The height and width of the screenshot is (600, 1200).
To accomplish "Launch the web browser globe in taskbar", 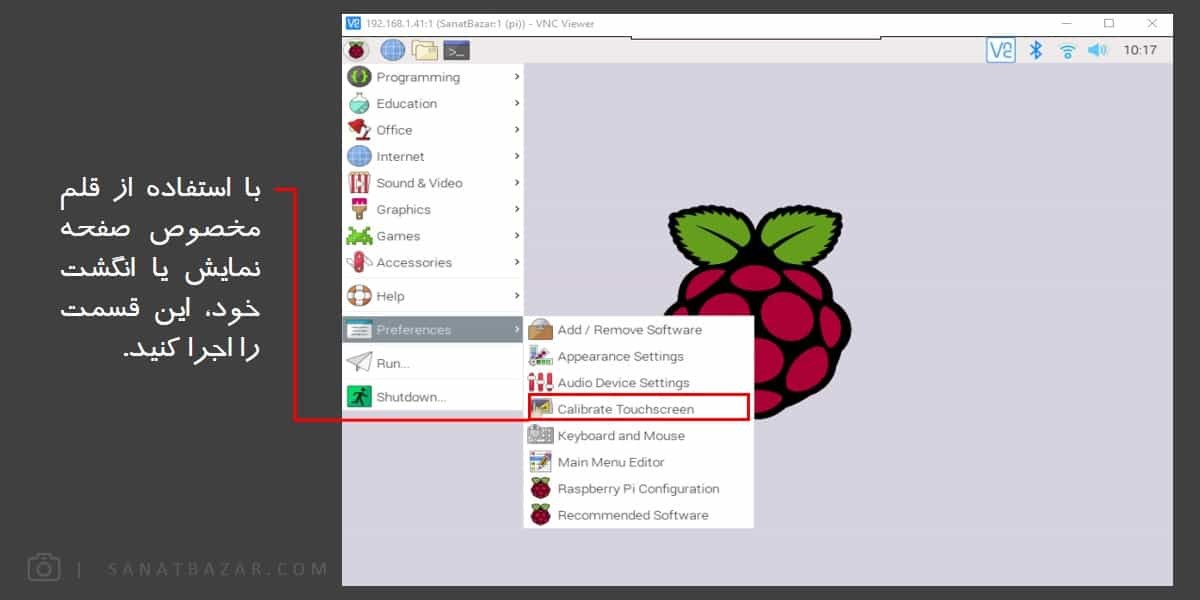I will pos(393,50).
